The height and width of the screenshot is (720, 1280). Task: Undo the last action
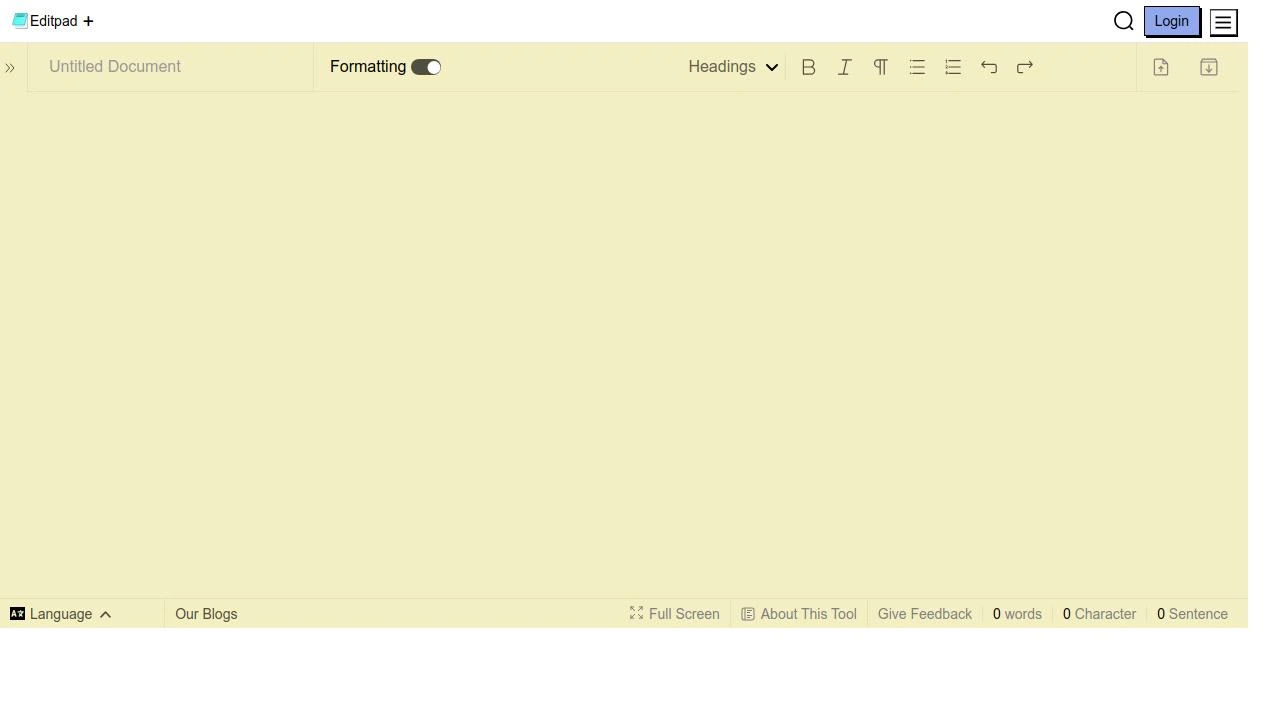click(x=989, y=67)
